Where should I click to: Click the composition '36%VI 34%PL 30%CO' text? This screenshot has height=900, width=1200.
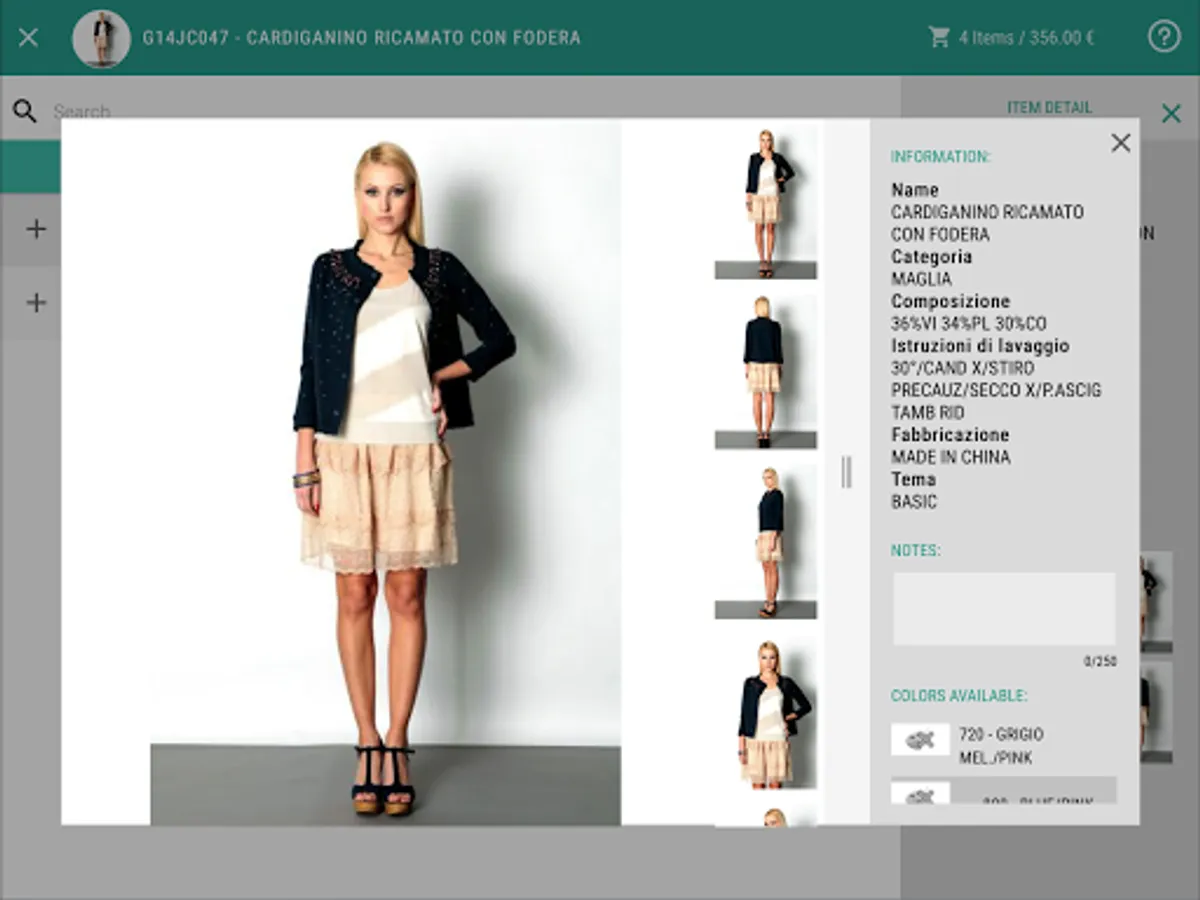click(x=968, y=324)
